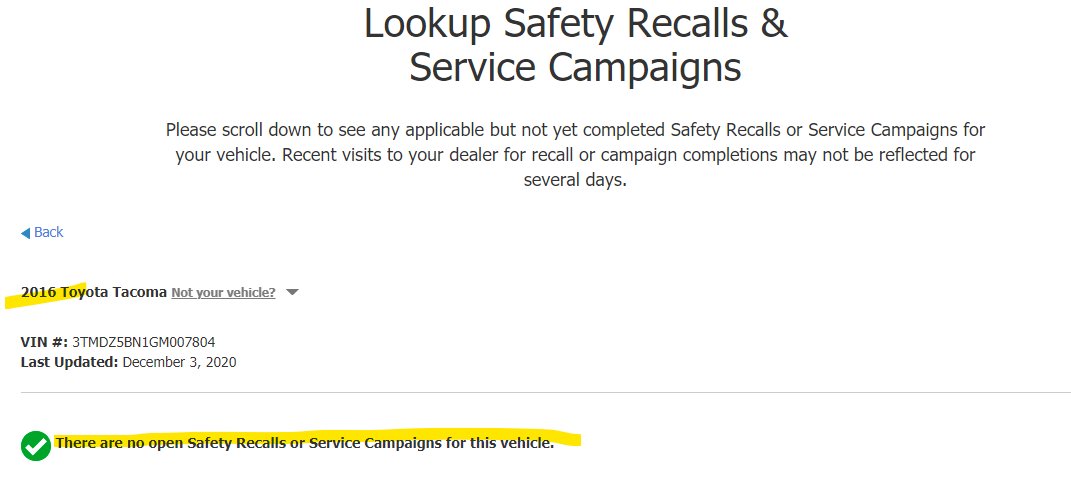1071x481 pixels.
Task: Select the VIN number 3TMDZ5BN1GM007804
Action: 143,342
